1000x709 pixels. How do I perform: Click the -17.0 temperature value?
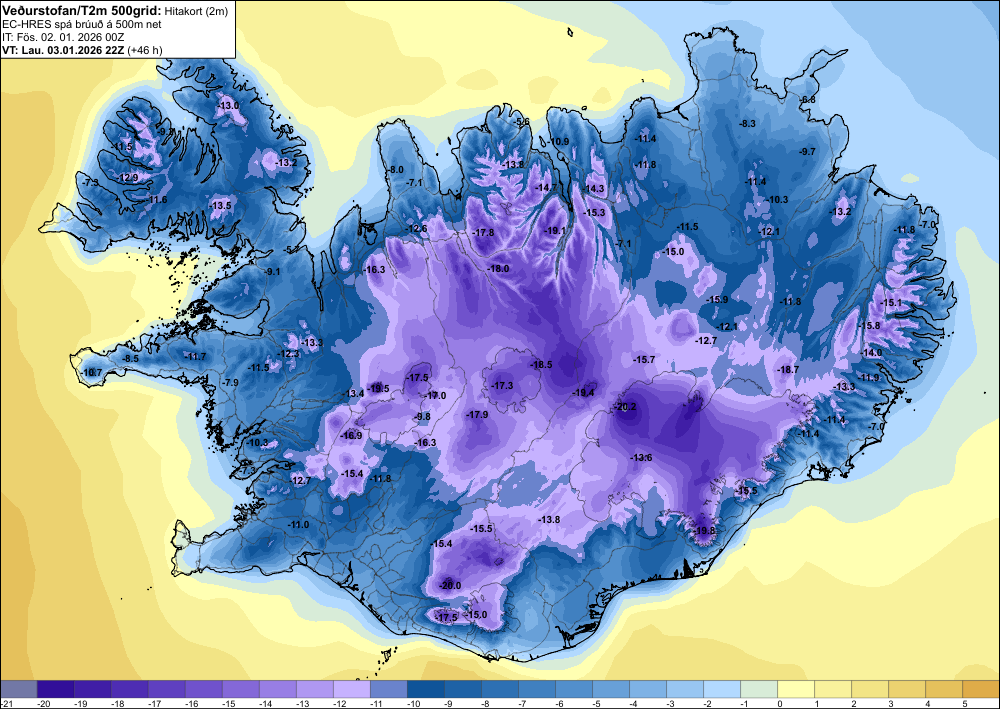(436, 395)
